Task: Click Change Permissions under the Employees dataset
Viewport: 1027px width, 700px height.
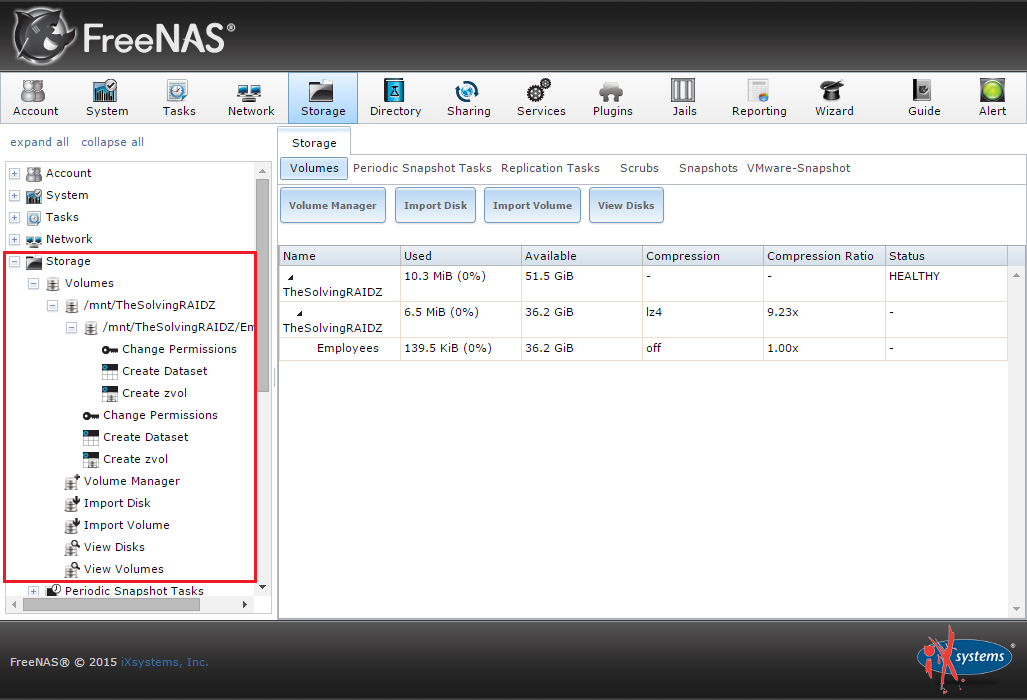Action: coord(179,350)
